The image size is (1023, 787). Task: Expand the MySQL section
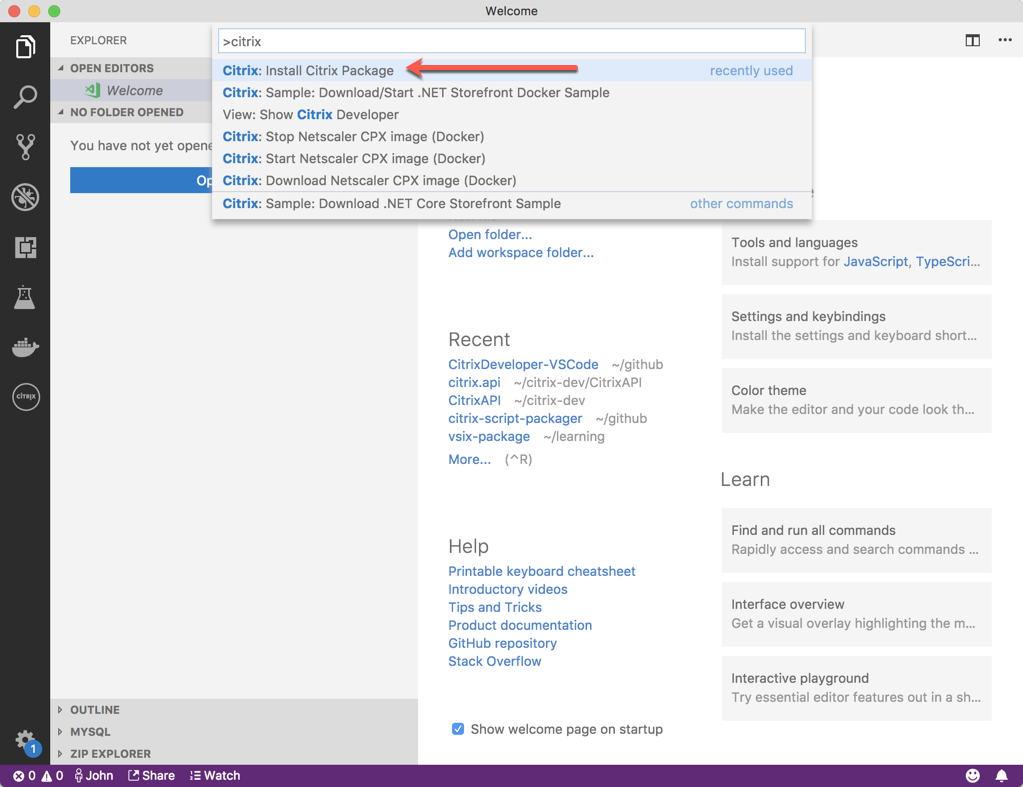[90, 732]
